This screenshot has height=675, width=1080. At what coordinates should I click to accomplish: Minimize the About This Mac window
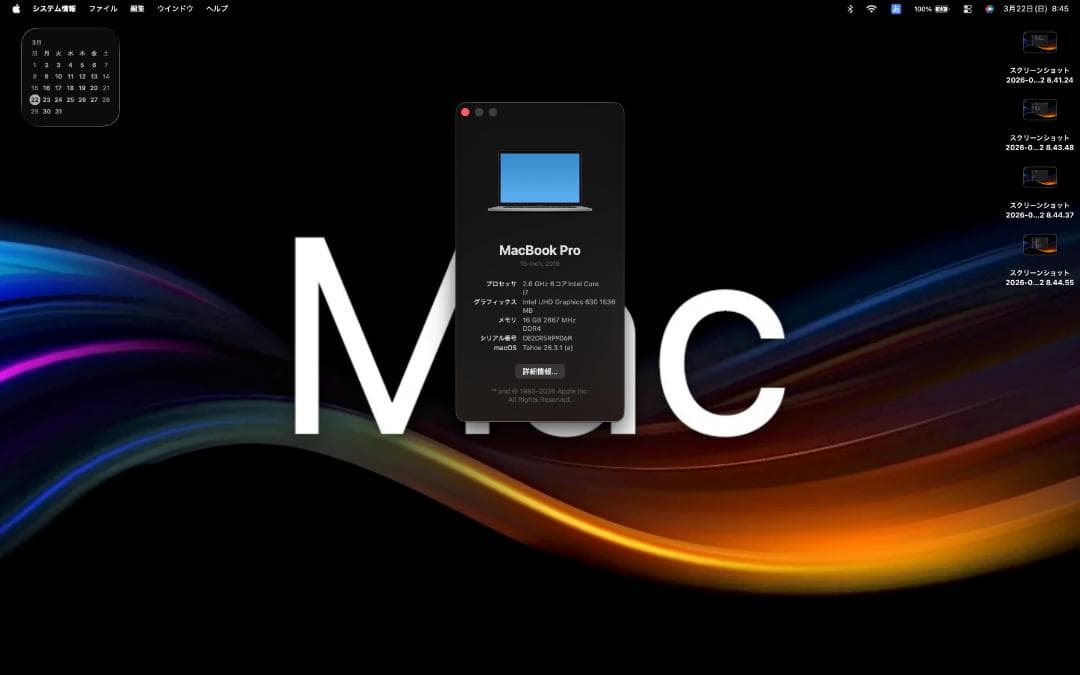click(x=479, y=112)
